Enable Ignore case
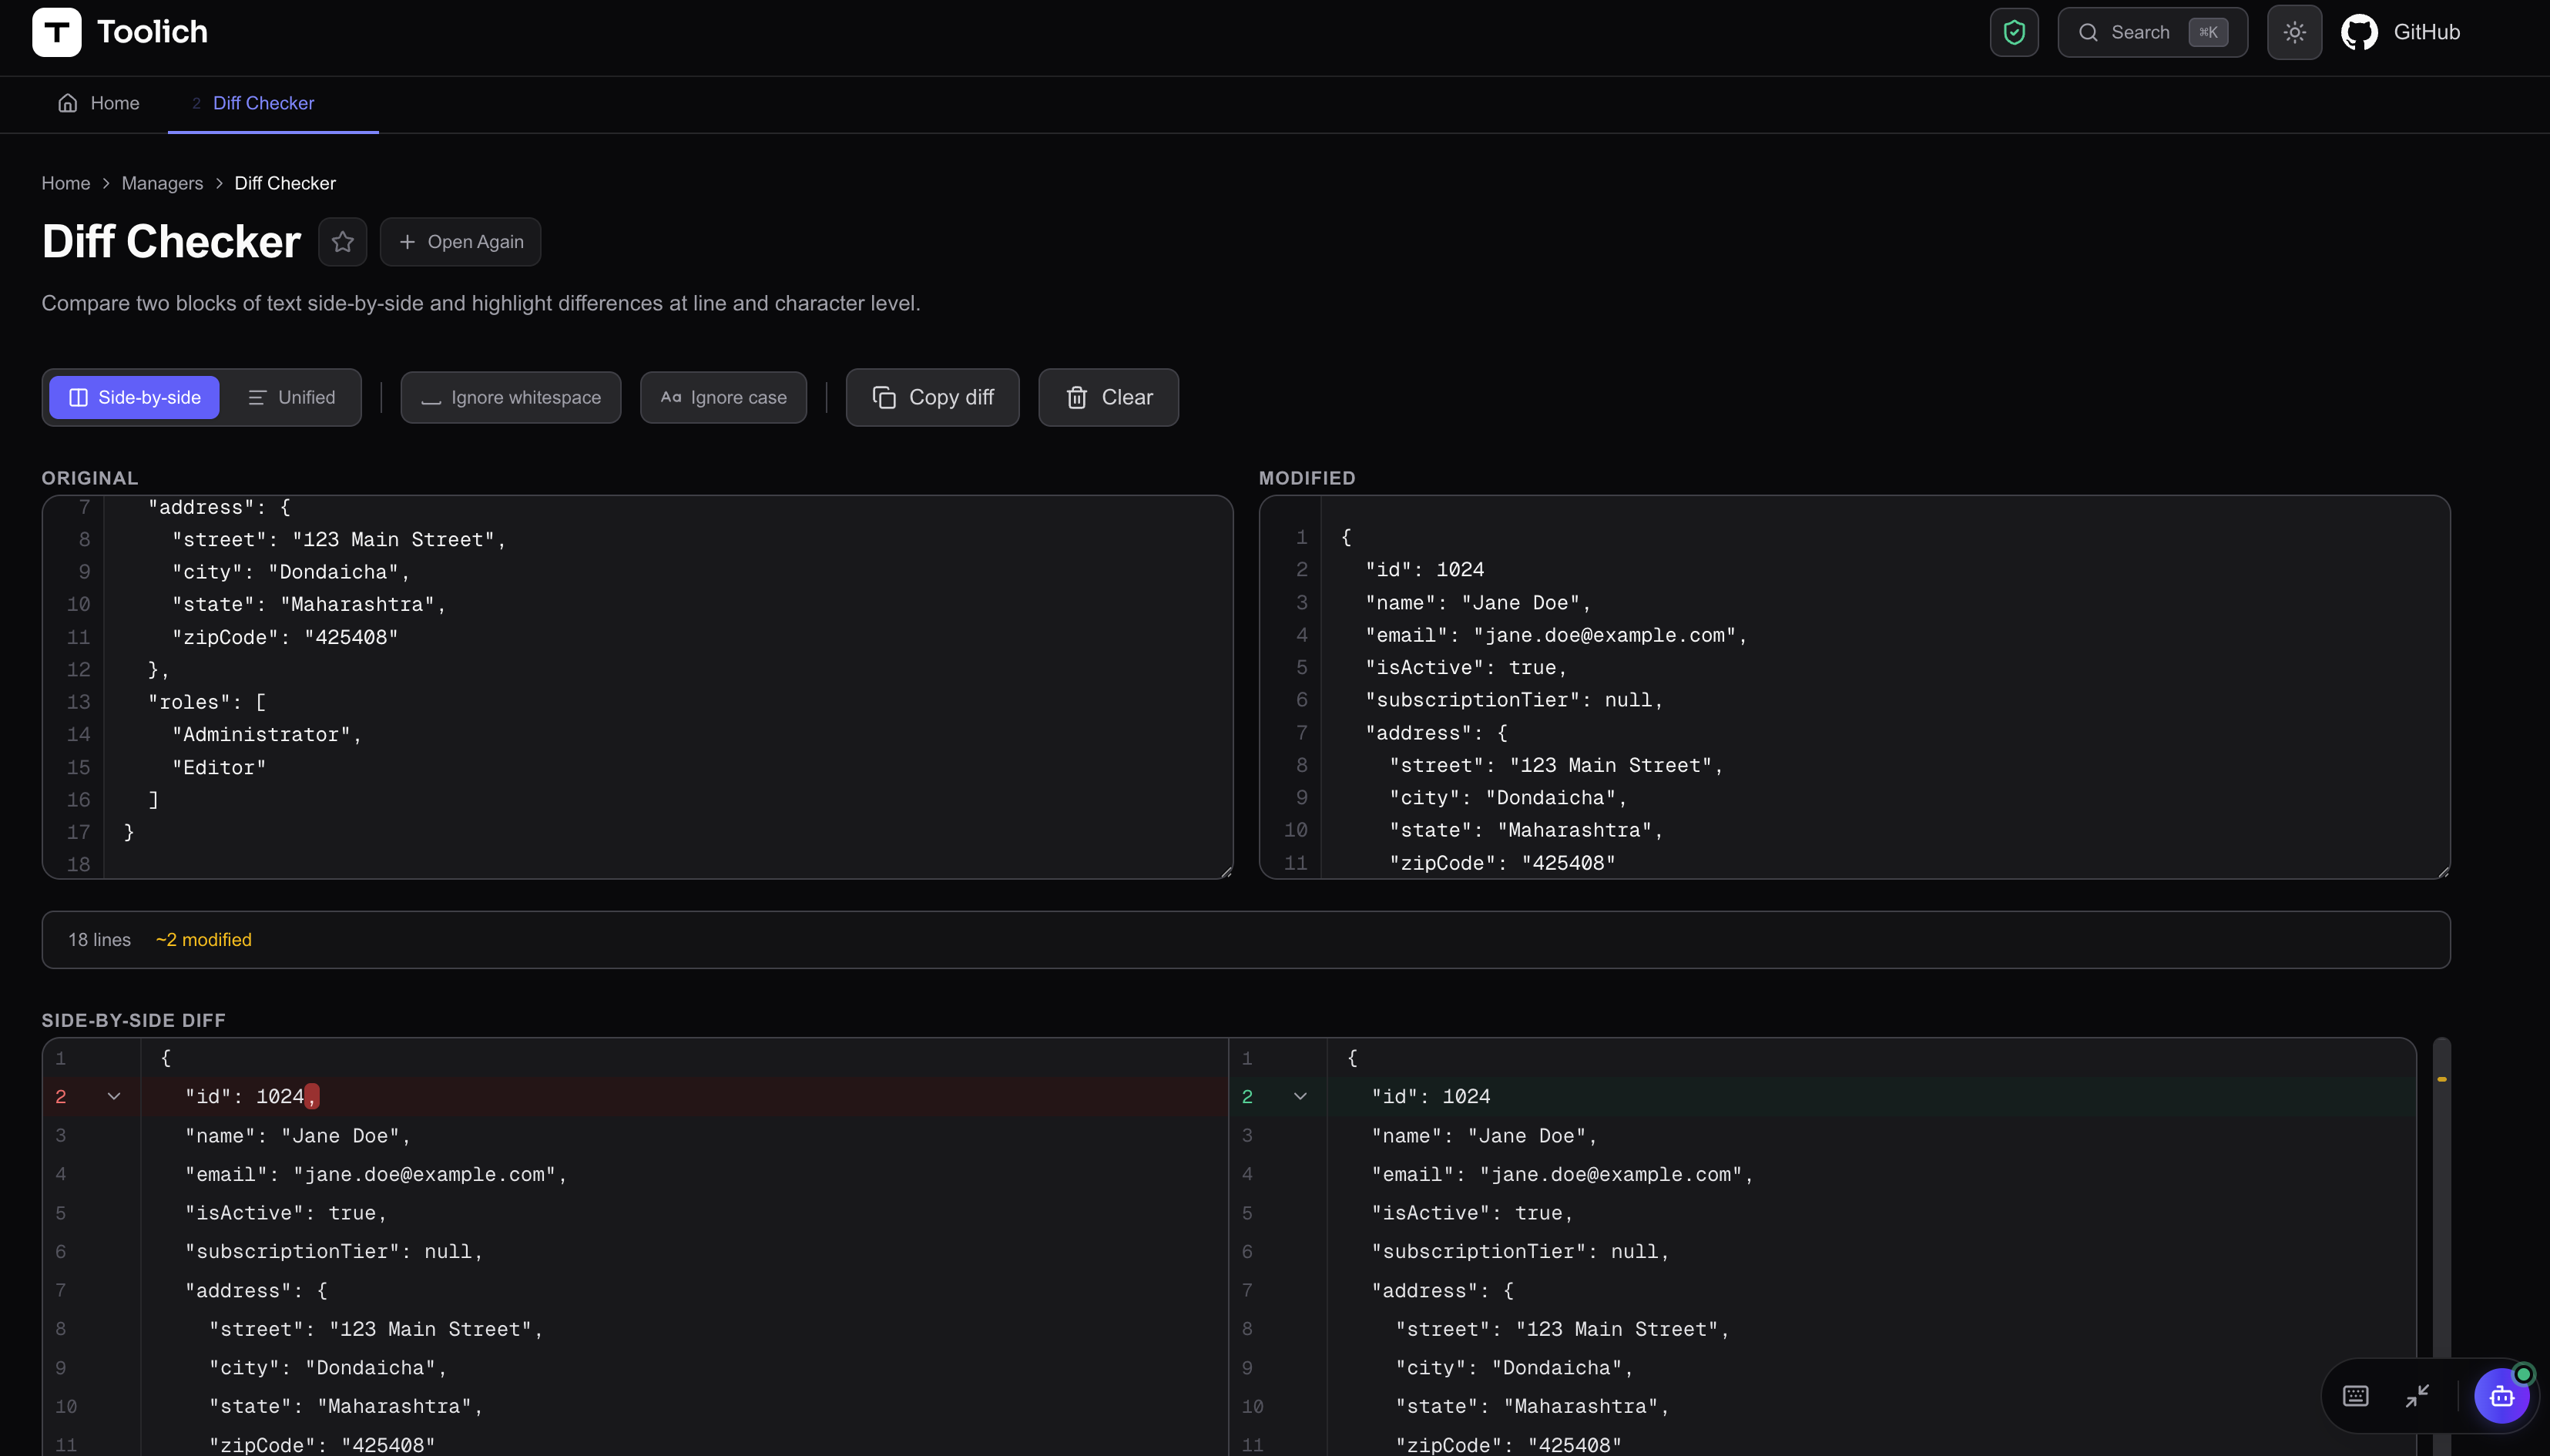Image resolution: width=2550 pixels, height=1456 pixels. 723,397
